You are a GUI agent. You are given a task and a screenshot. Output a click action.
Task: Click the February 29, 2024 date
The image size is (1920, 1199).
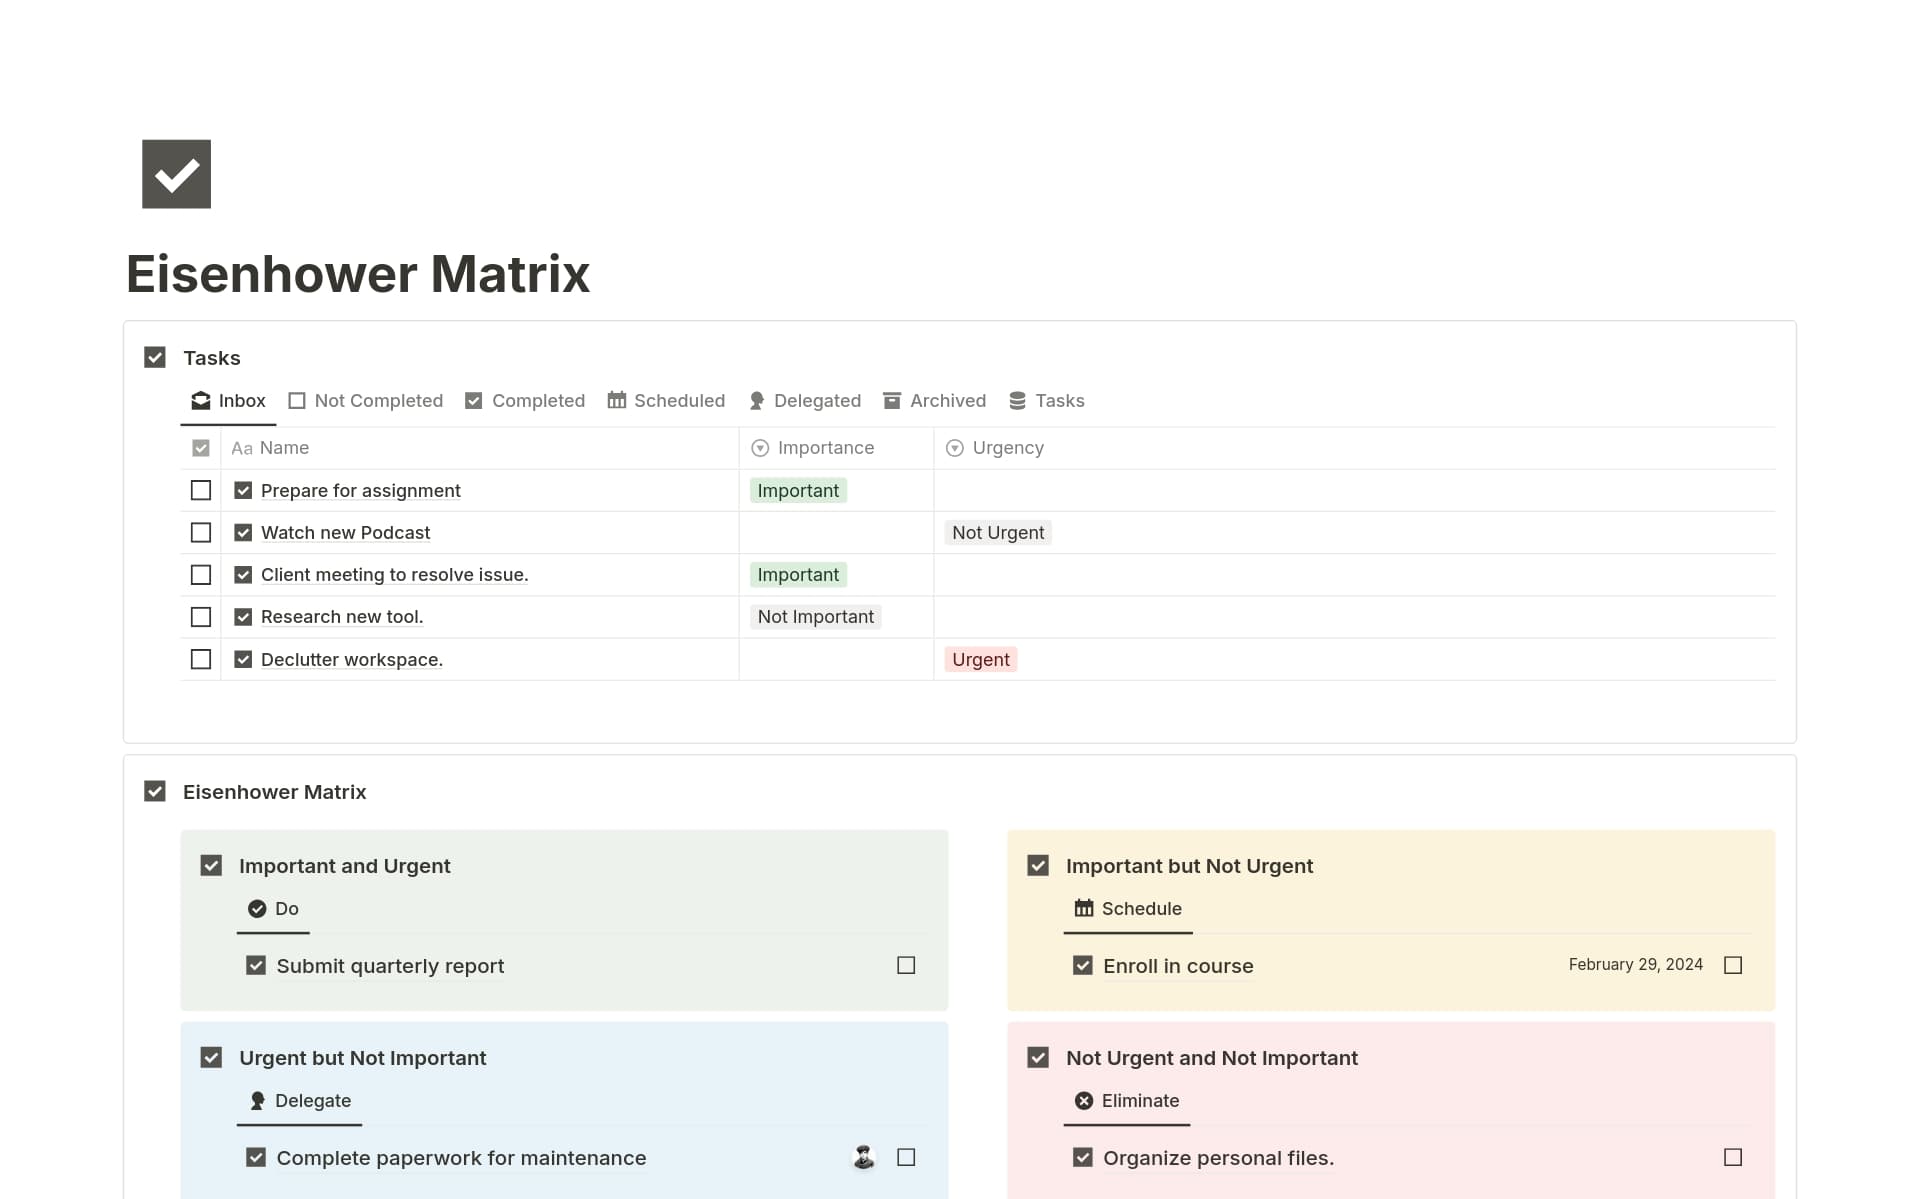tap(1635, 965)
